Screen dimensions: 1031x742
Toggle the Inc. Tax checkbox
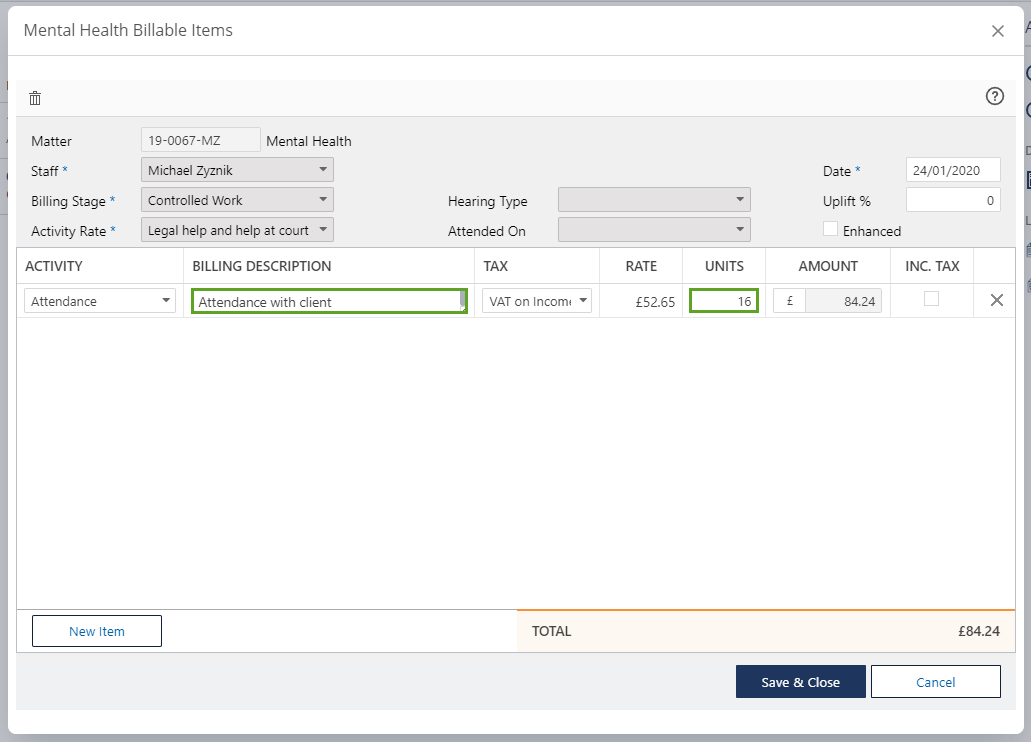tap(931, 298)
